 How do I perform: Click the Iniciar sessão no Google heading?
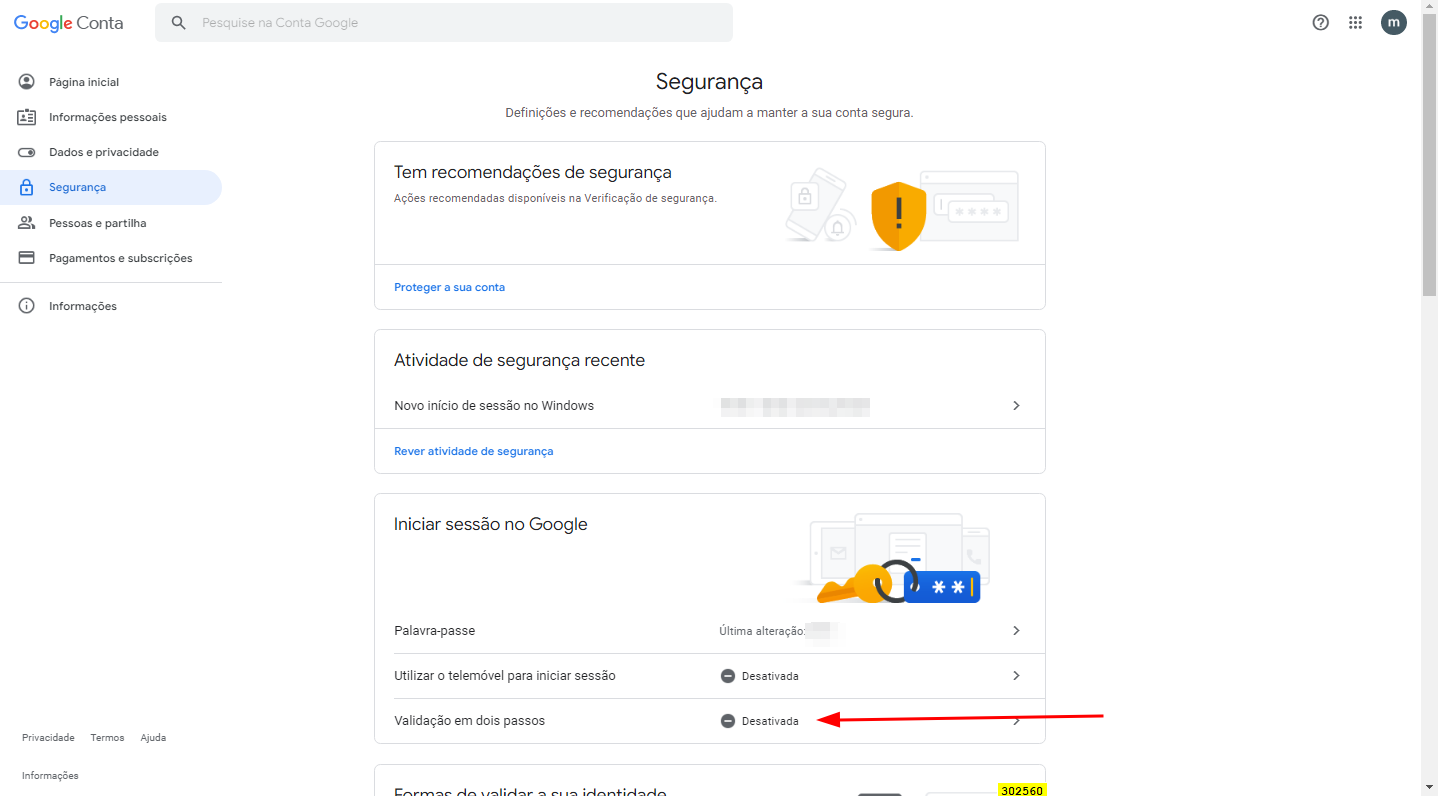[x=491, y=524]
